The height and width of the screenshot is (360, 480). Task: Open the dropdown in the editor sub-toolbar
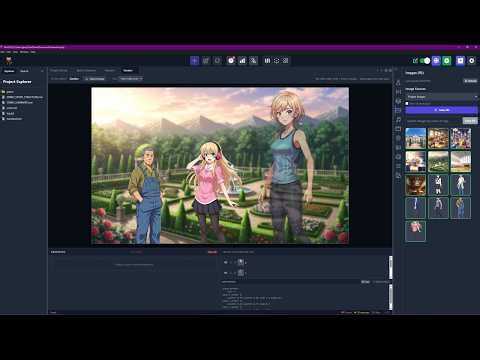click(x=131, y=79)
